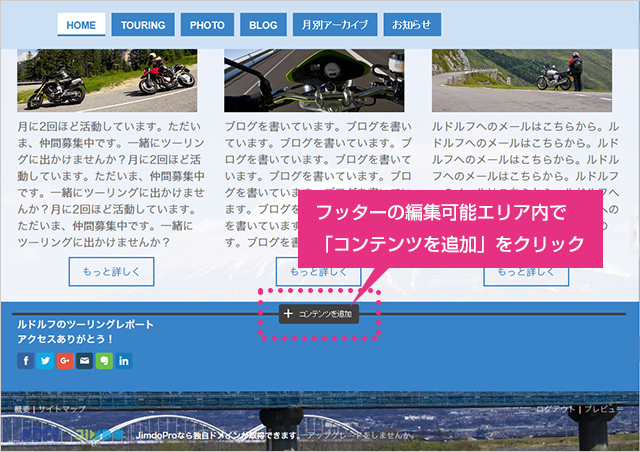Open the two racing motorcycles photo
The height and width of the screenshot is (452, 640).
(107, 80)
